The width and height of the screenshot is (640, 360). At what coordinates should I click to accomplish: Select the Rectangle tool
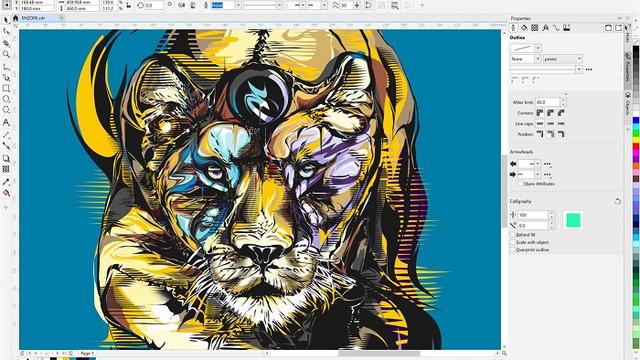tap(6, 88)
